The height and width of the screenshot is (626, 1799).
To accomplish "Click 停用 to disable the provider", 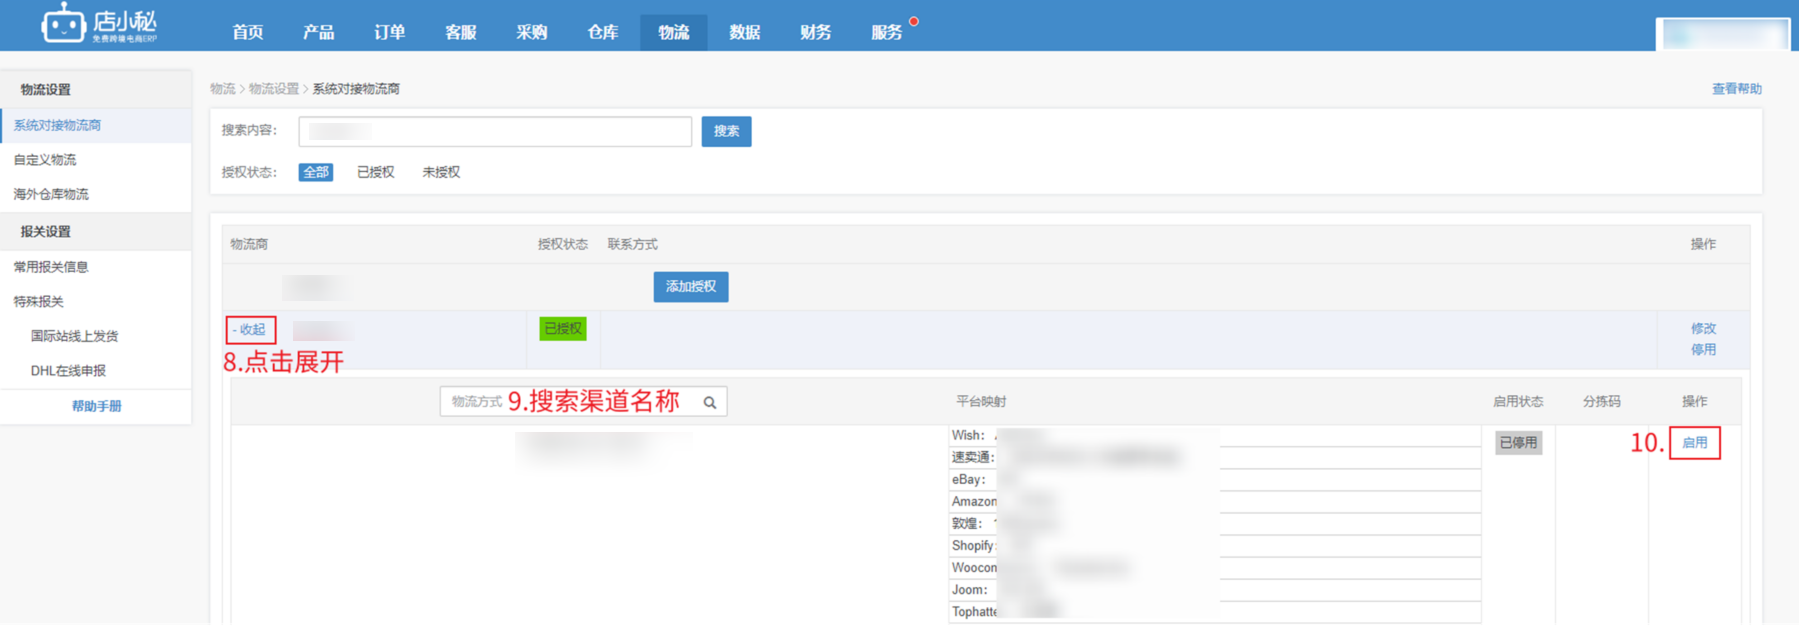I will (1703, 350).
